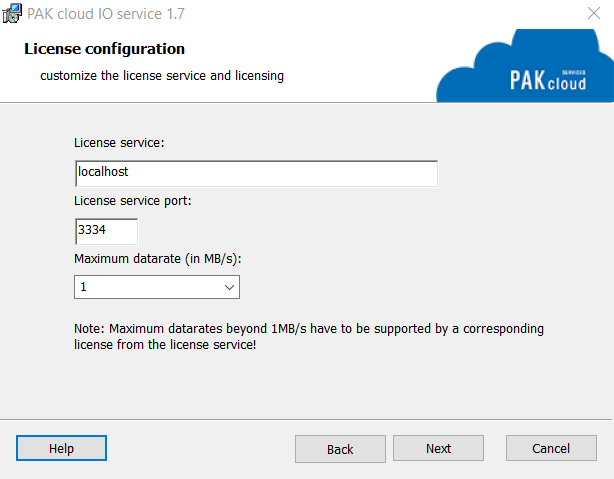Image resolution: width=614 pixels, height=479 pixels.
Task: Click the 'customize the license service' subtitle
Action: tap(162, 75)
